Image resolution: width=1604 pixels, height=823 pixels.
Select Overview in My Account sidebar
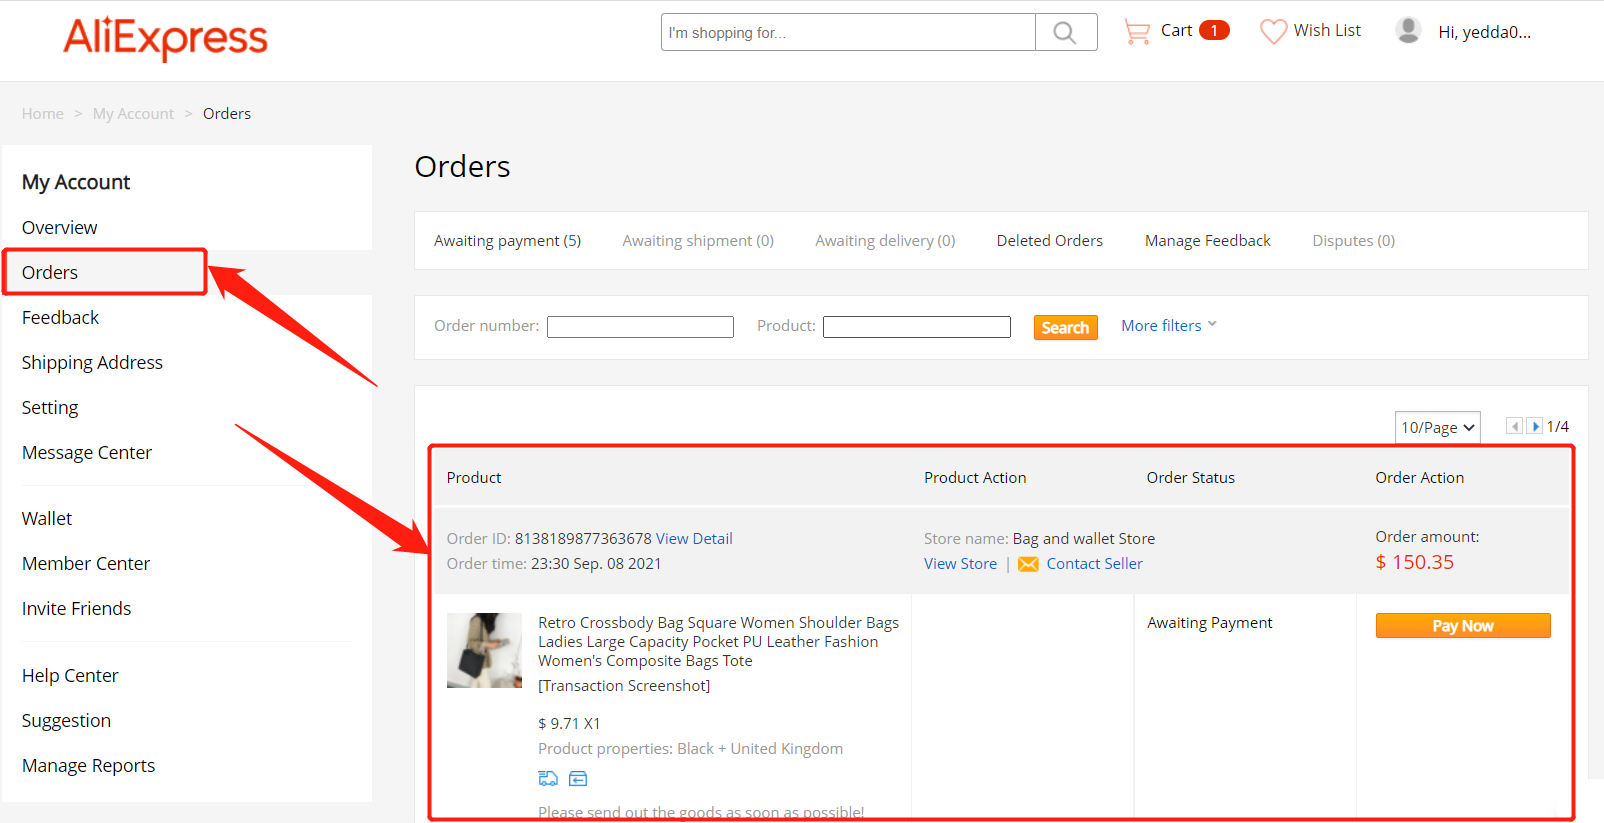point(60,228)
